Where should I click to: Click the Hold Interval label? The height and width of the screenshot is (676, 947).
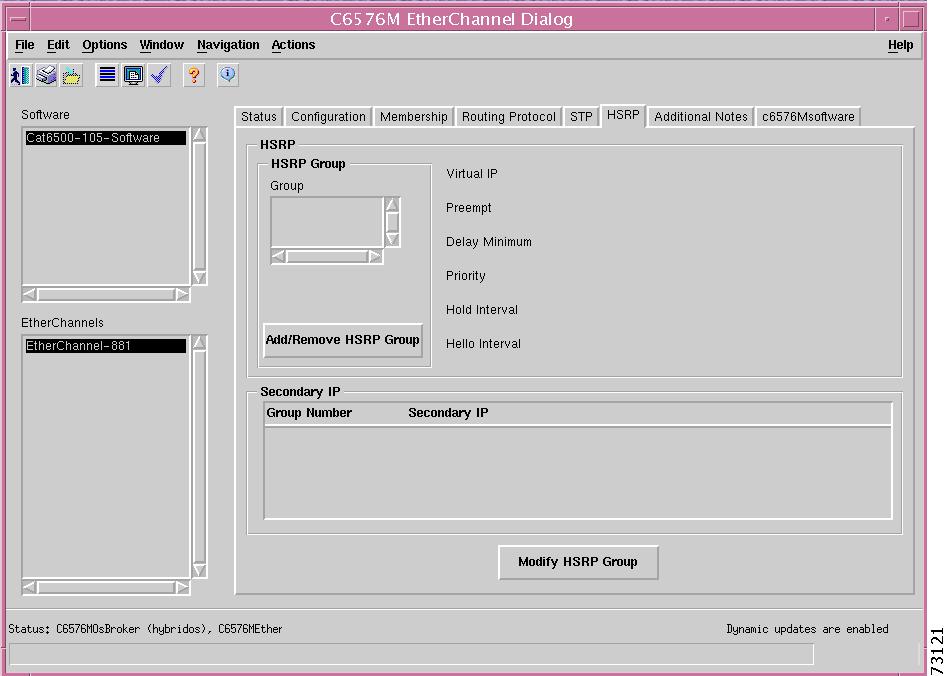click(x=481, y=310)
